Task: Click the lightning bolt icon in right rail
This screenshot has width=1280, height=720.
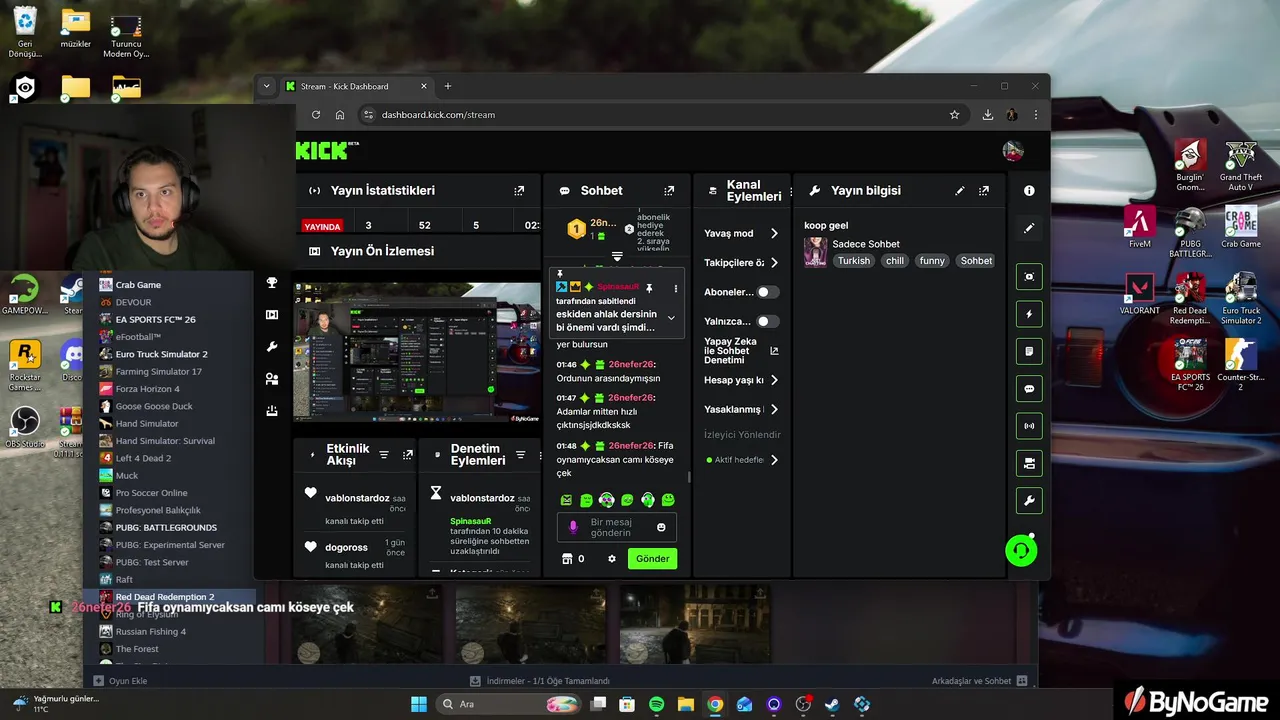Action: 1029,314
